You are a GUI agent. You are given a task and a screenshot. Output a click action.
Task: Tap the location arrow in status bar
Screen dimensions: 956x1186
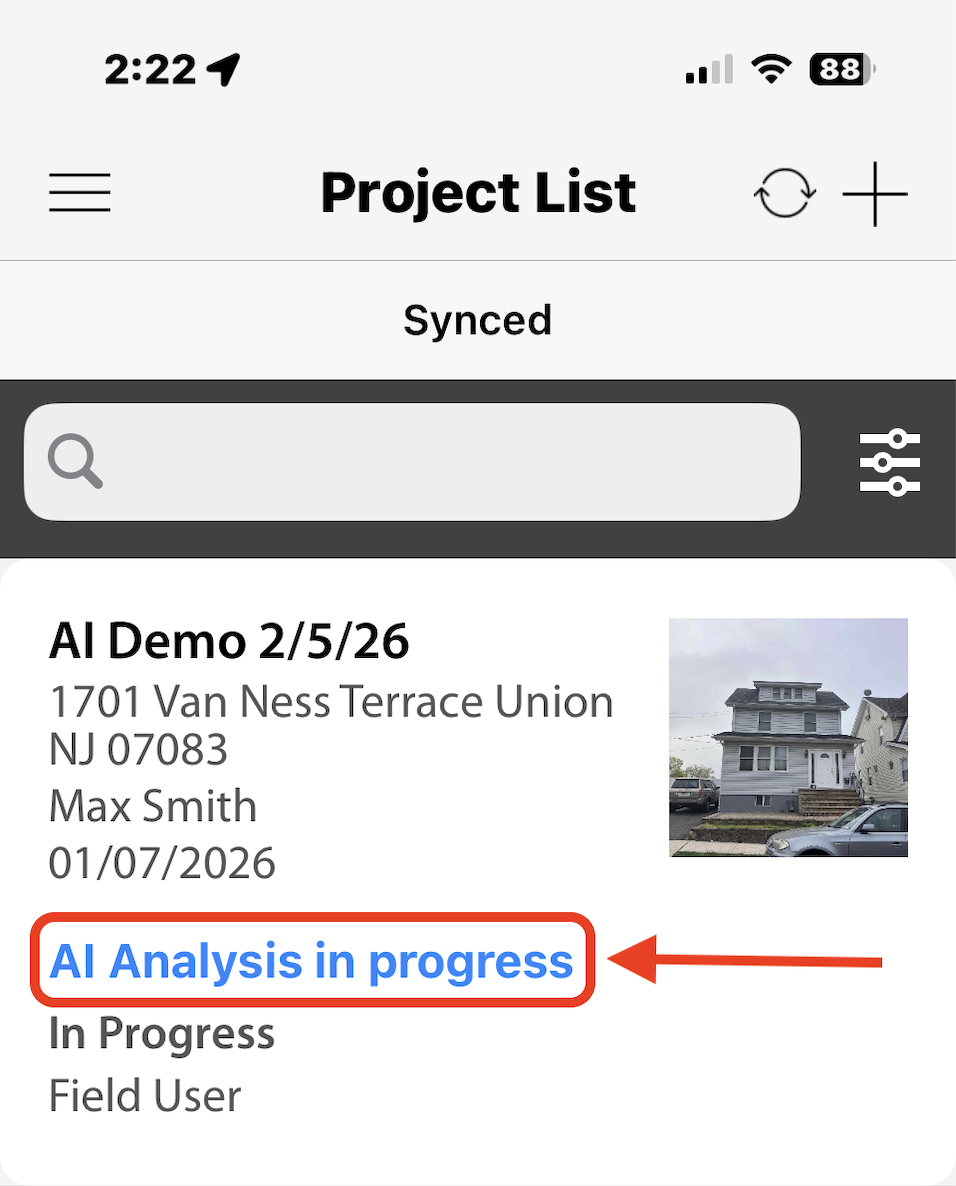coord(224,70)
